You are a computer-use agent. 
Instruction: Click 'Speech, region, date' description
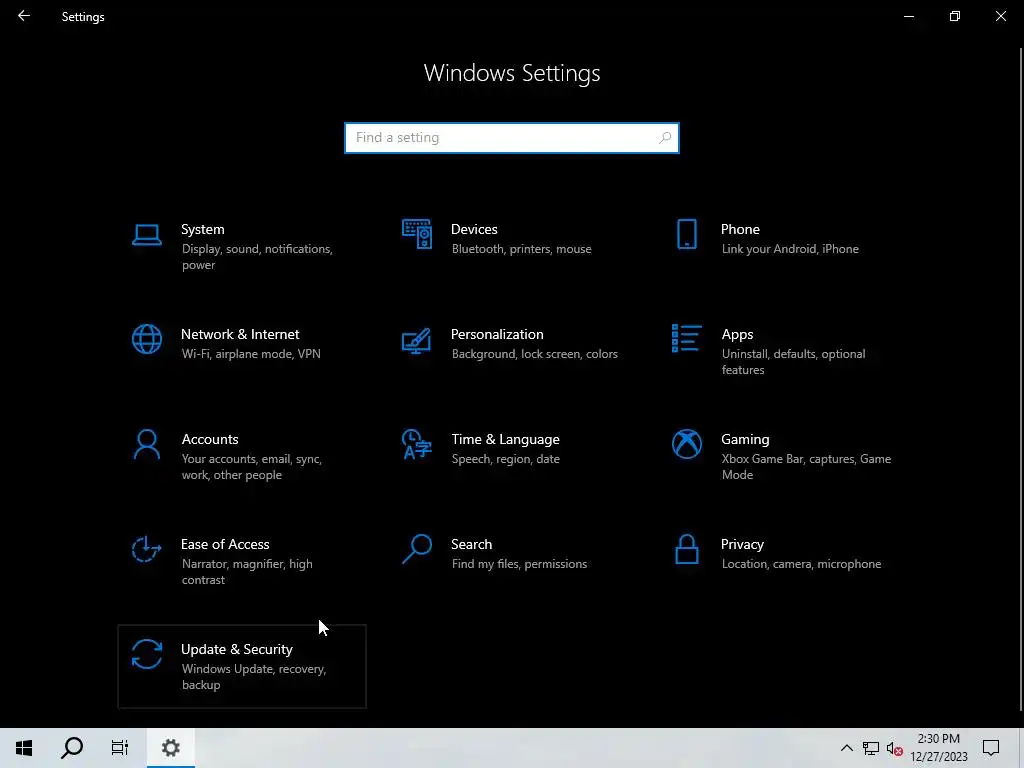[505, 459]
